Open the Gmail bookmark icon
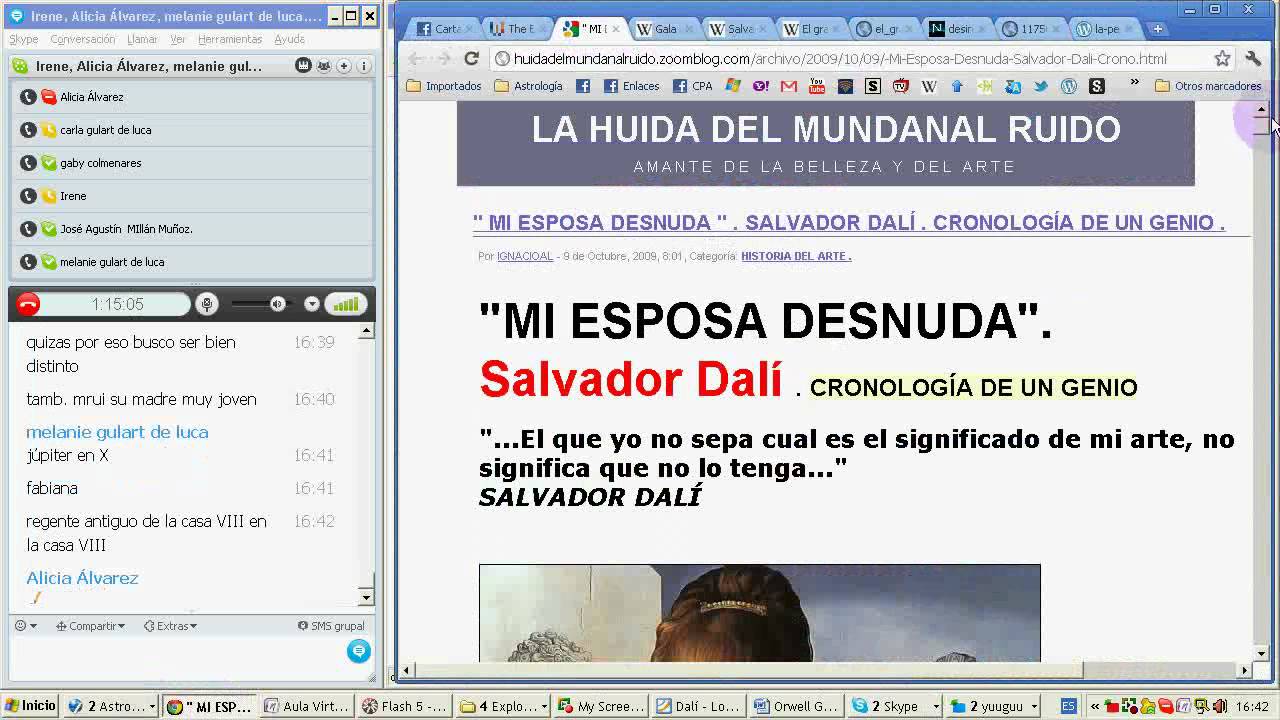Viewport: 1280px width, 720px height. point(789,86)
